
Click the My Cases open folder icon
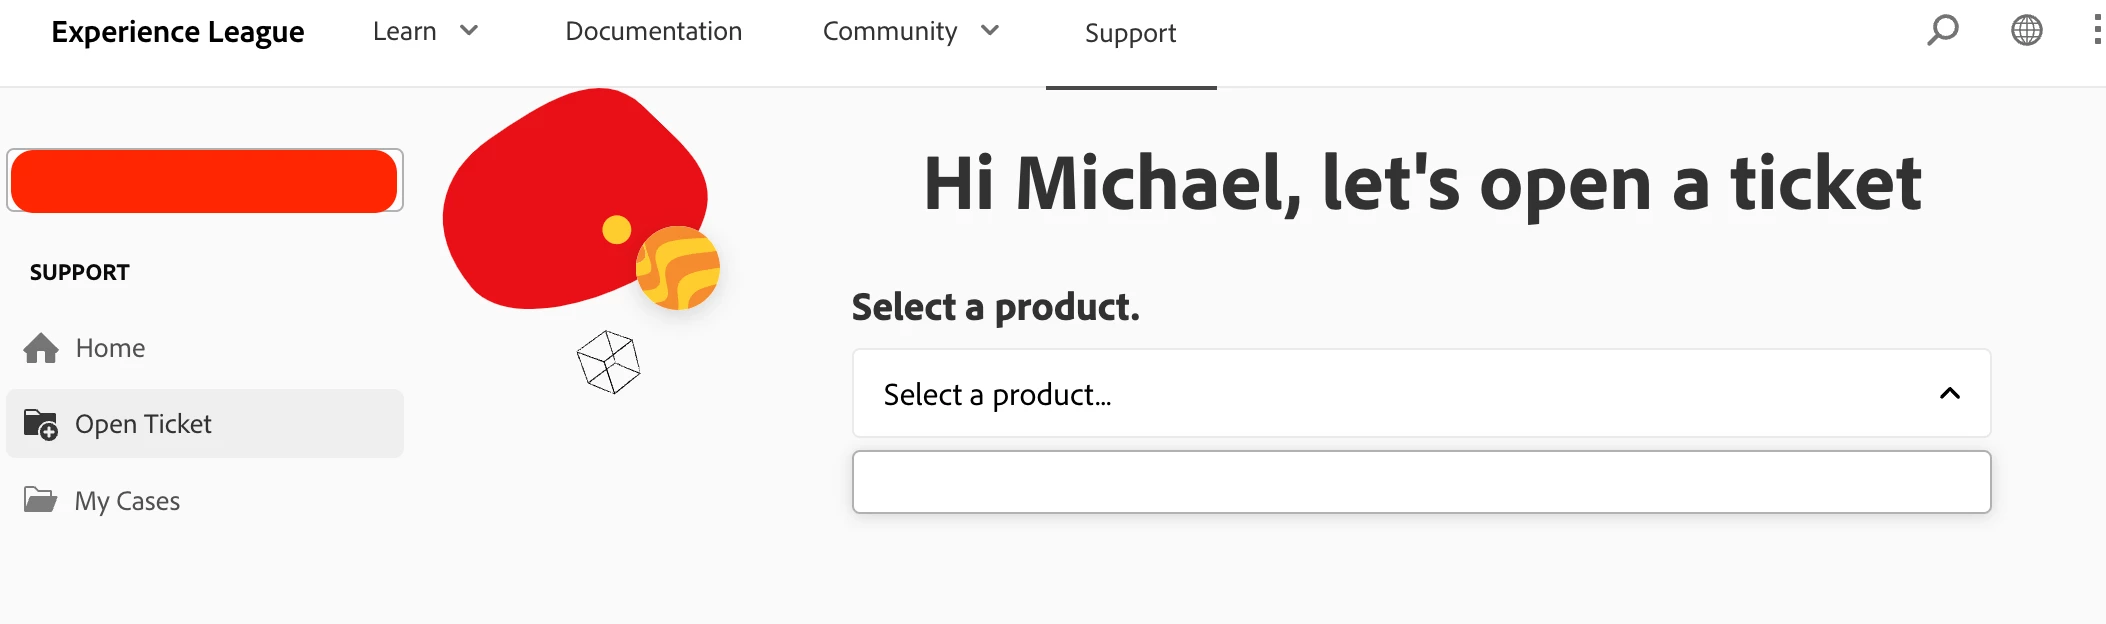point(40,499)
